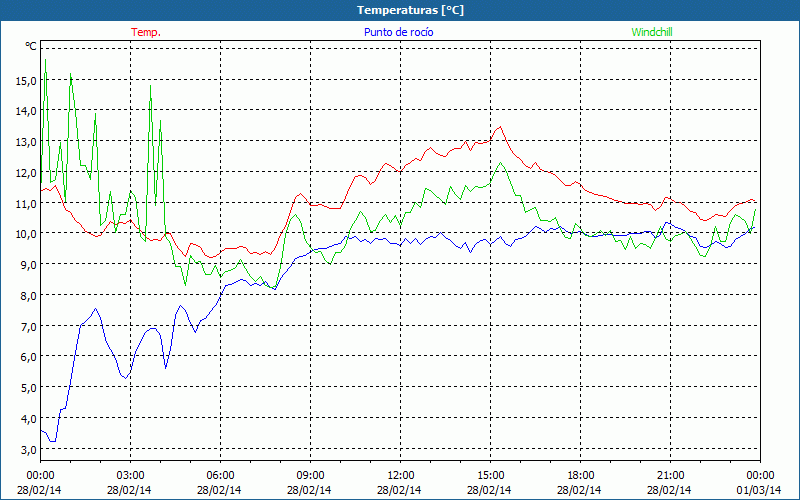Click the 8,0 y-axis value
Screen dimensions: 800x500
(29, 296)
